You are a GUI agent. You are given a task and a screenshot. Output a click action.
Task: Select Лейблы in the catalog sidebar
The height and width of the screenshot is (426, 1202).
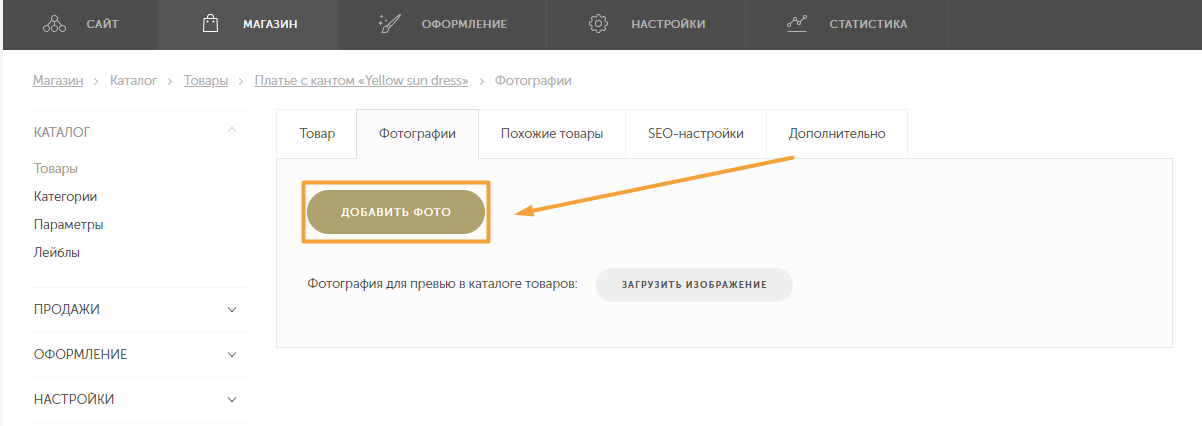click(57, 253)
